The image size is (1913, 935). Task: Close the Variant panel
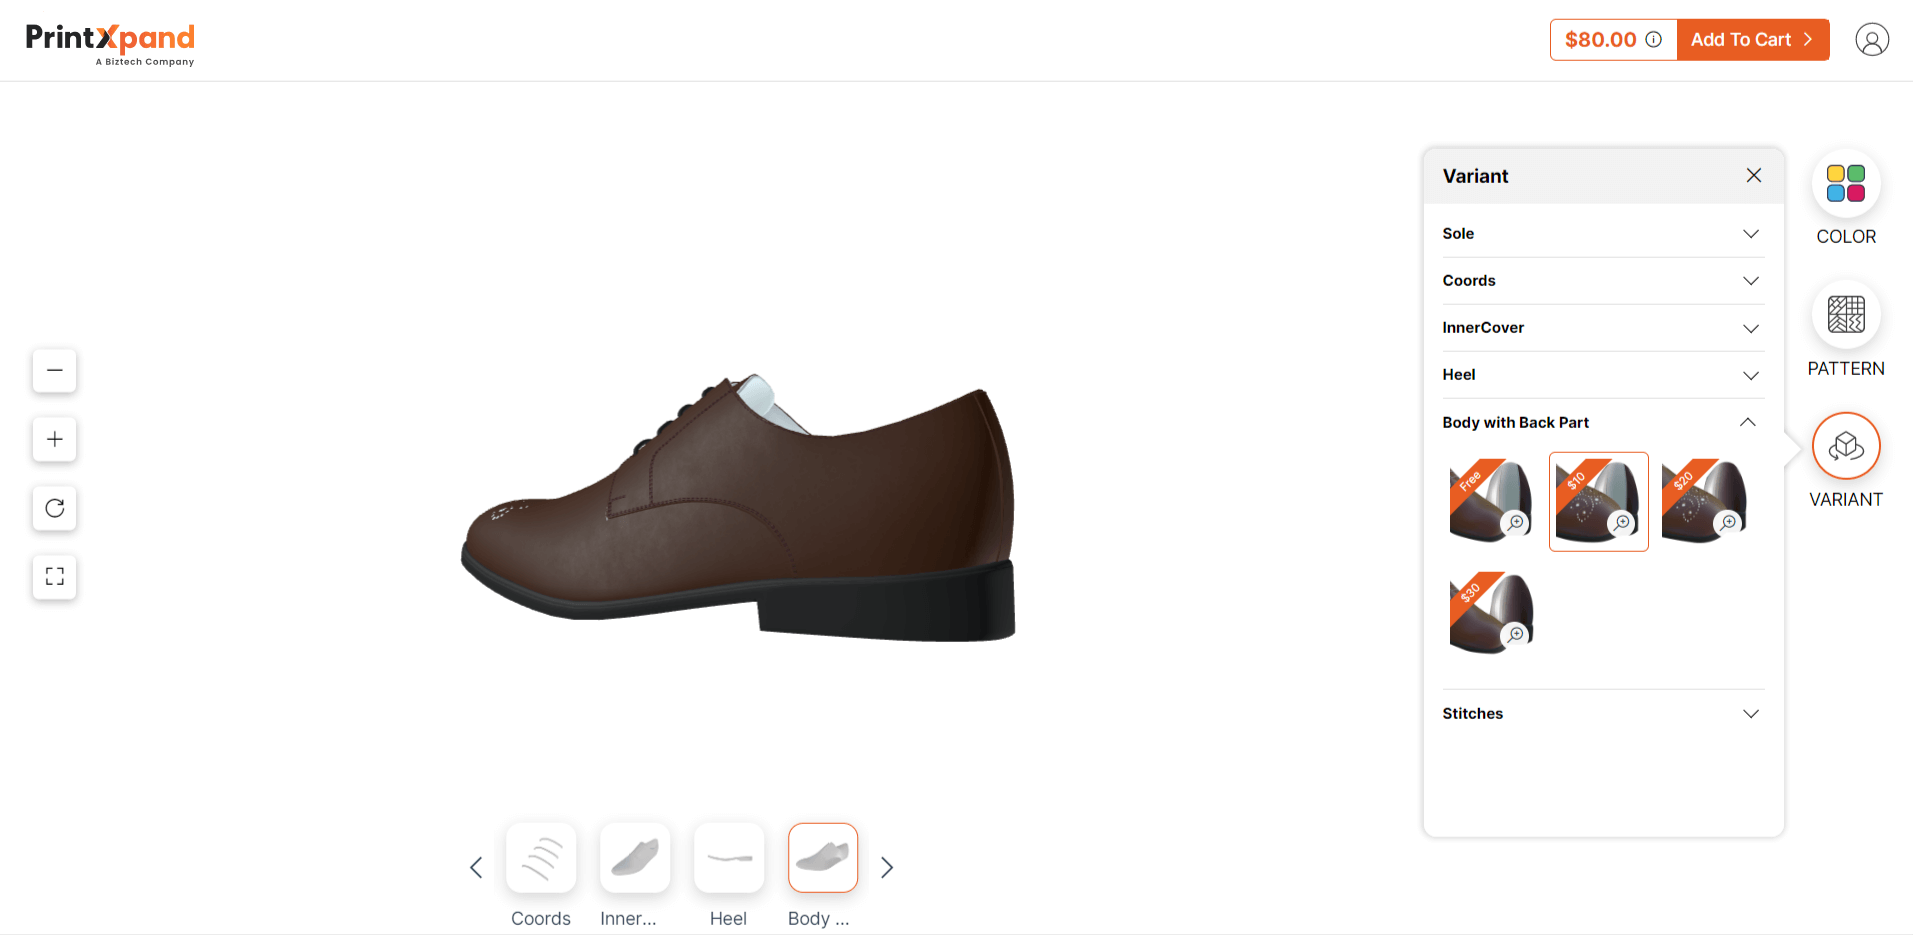coord(1754,176)
